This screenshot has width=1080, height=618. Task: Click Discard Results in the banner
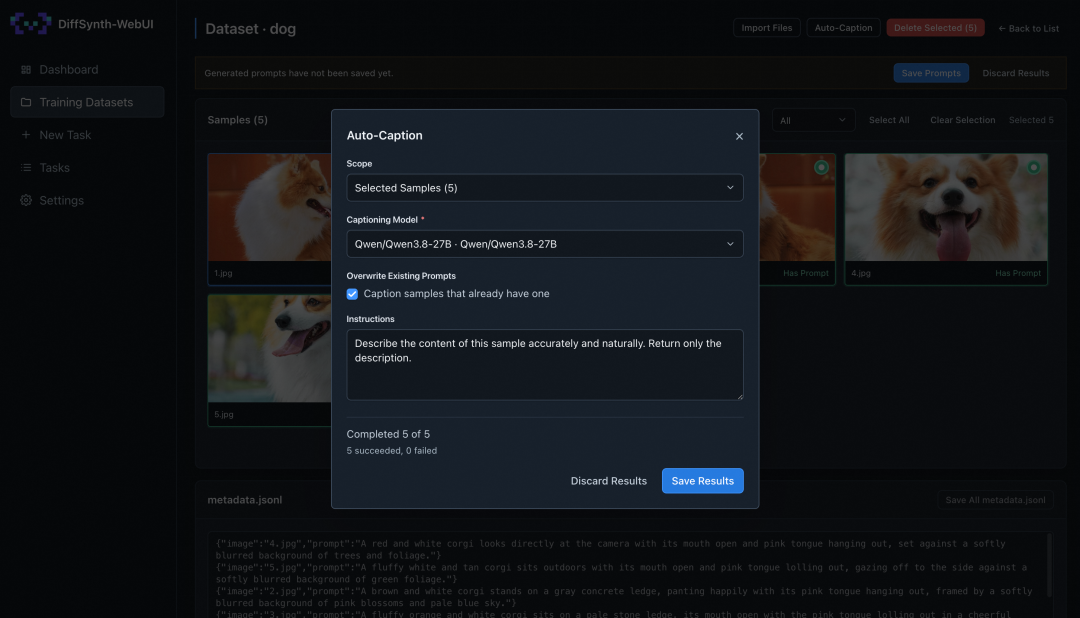[1015, 73]
